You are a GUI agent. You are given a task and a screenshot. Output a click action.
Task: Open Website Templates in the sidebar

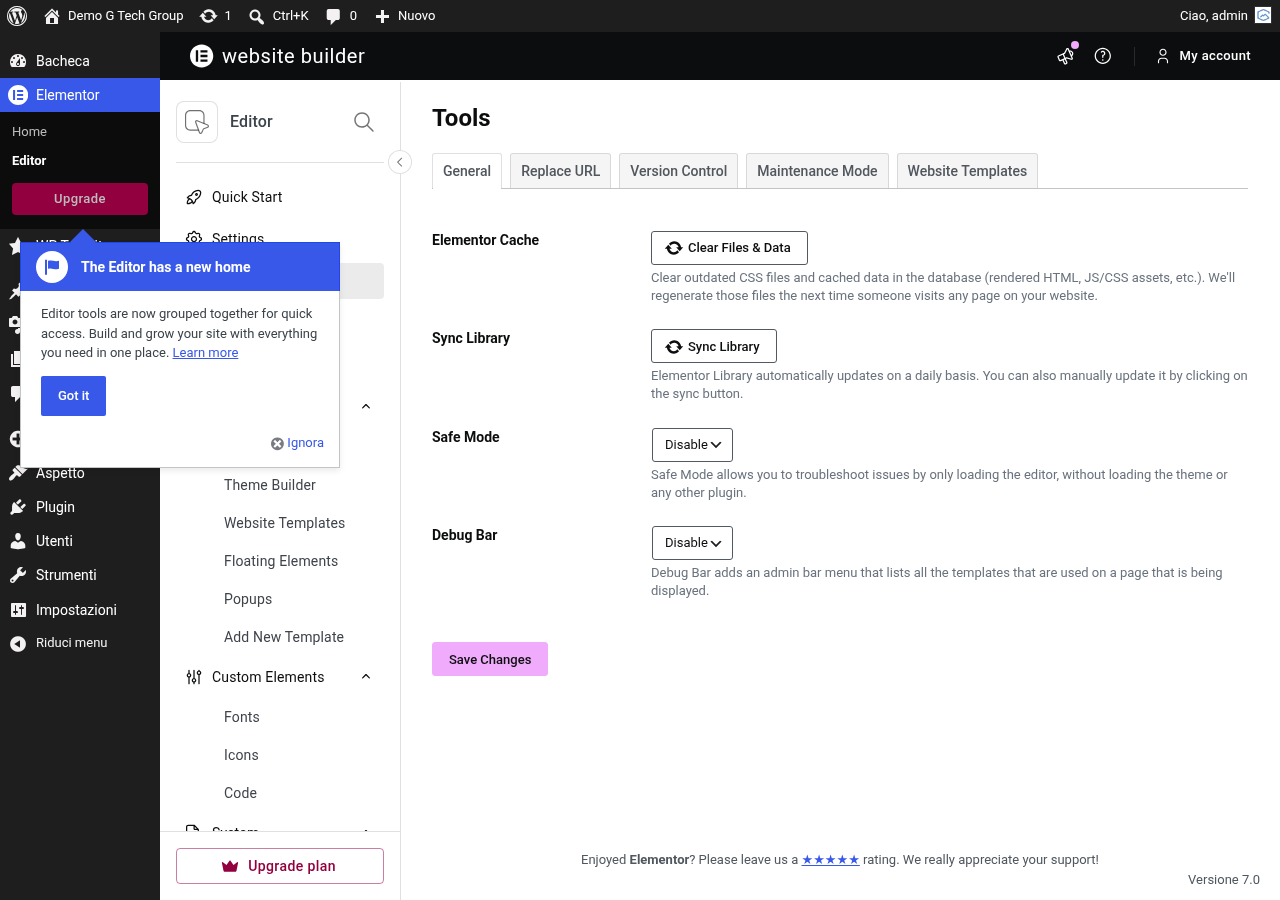pyautogui.click(x=284, y=523)
